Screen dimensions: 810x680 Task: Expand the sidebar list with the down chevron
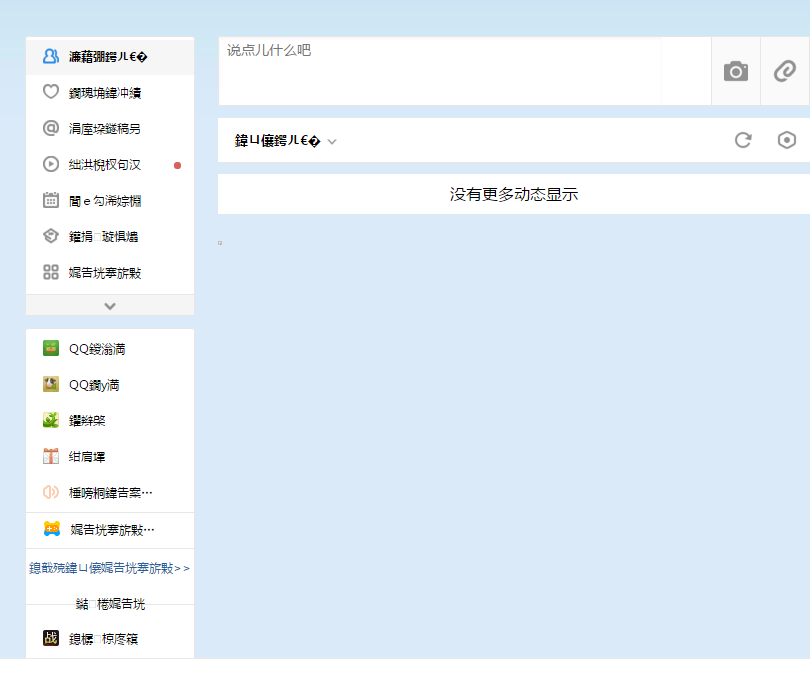point(110,305)
